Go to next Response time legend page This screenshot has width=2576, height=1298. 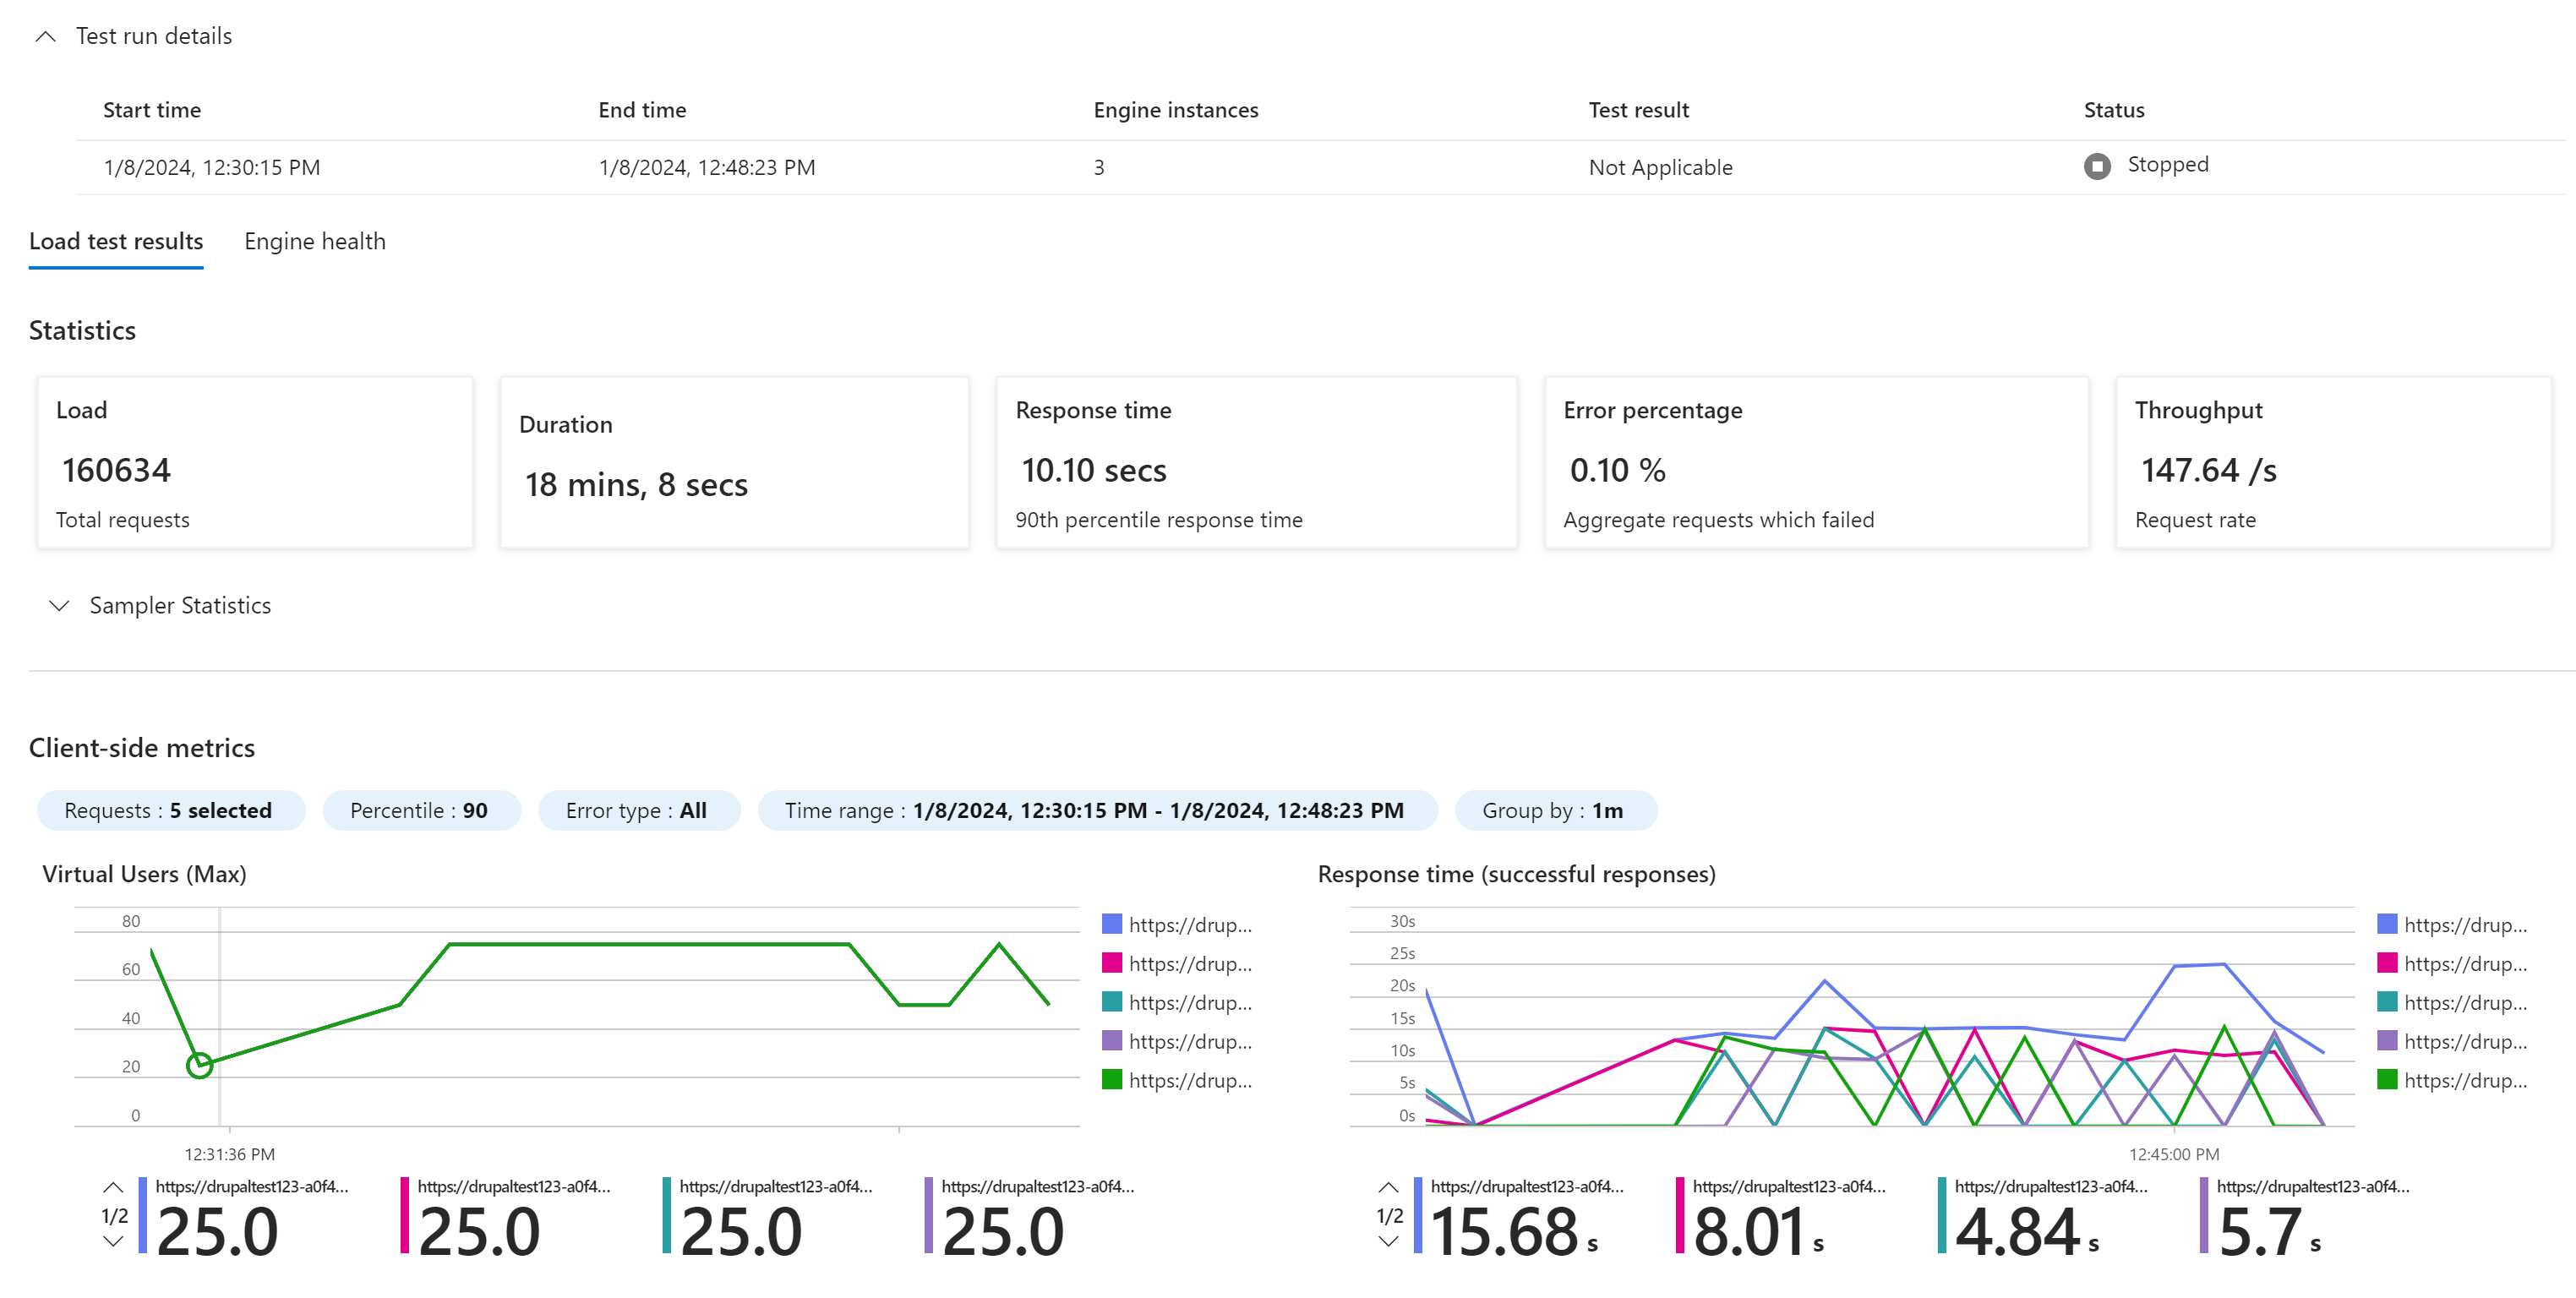tap(1388, 1242)
